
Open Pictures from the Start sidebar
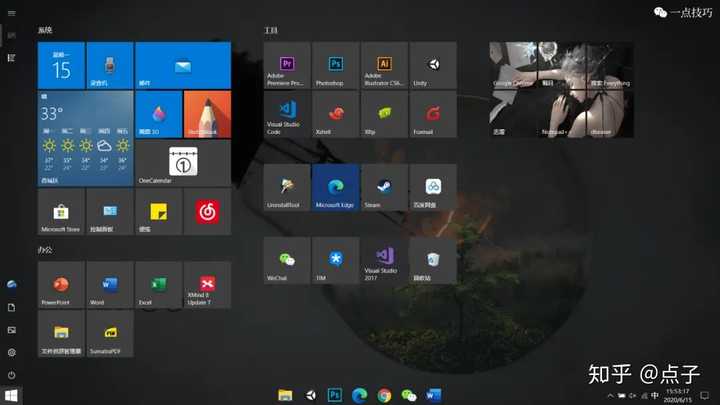pos(11,330)
